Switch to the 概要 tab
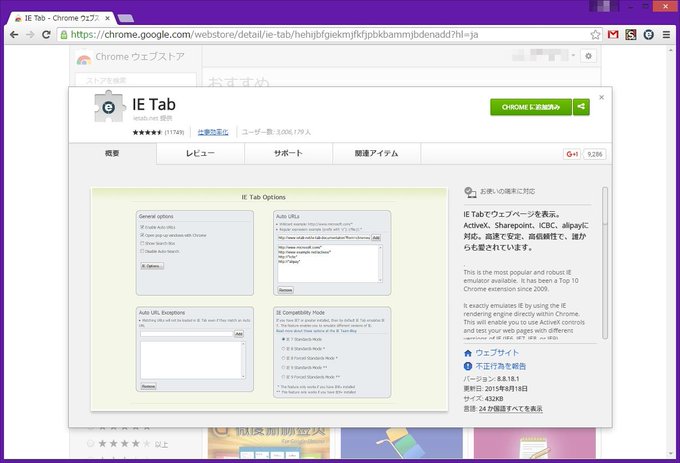This screenshot has width=680, height=463. coord(112,153)
